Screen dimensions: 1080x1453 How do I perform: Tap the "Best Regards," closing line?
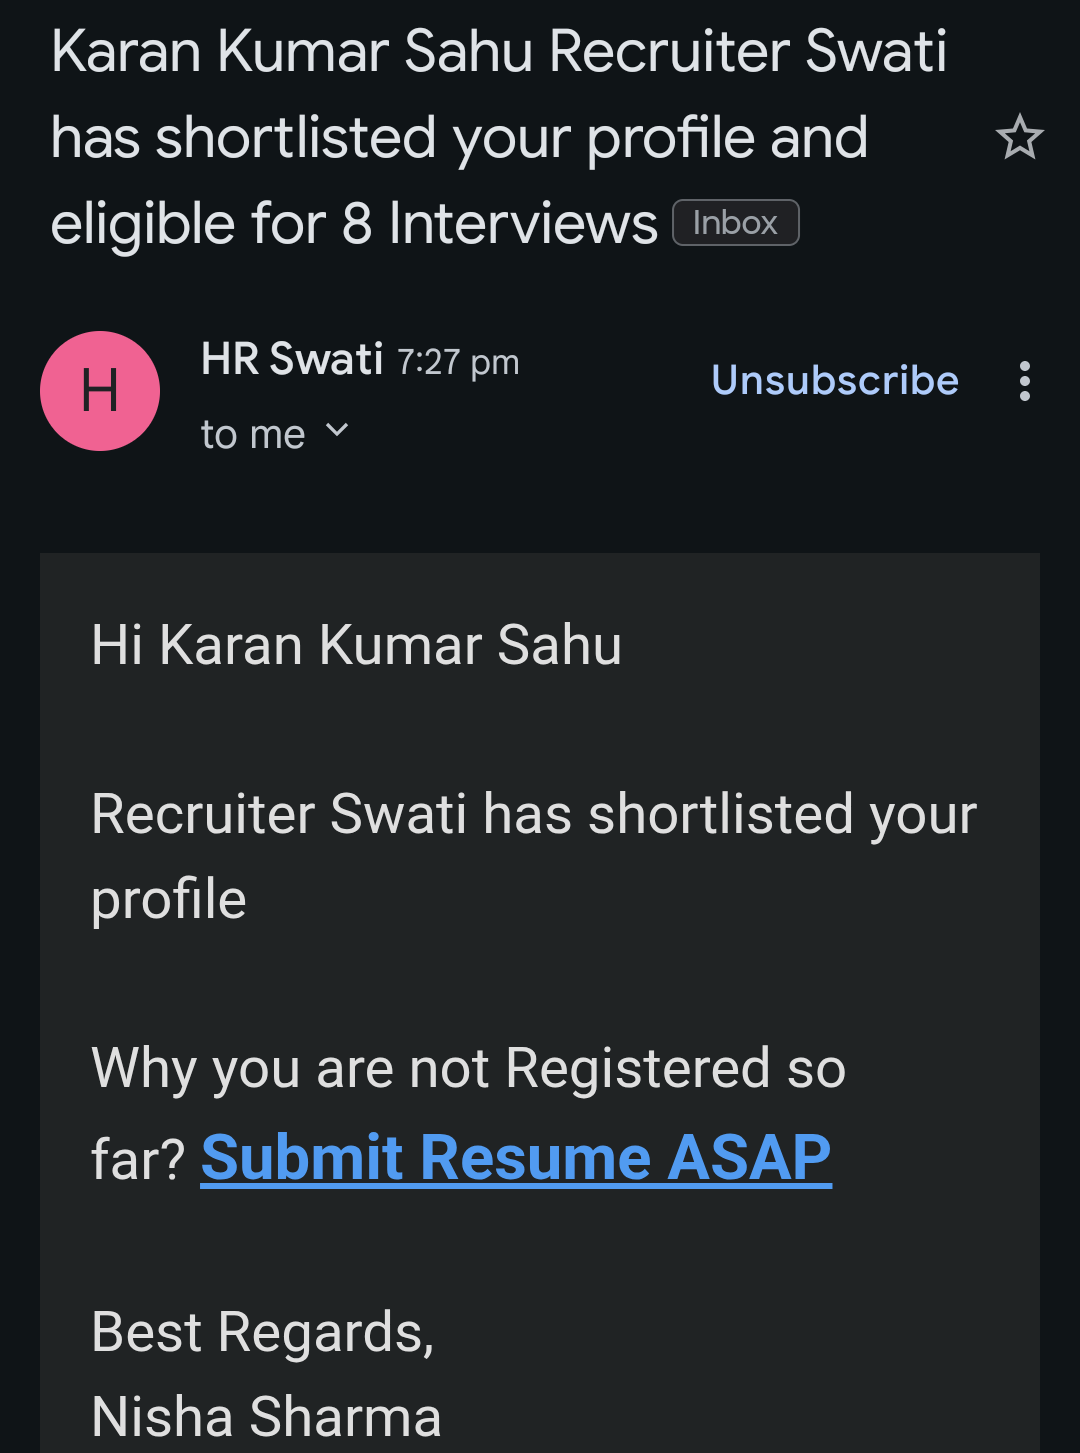262,1332
